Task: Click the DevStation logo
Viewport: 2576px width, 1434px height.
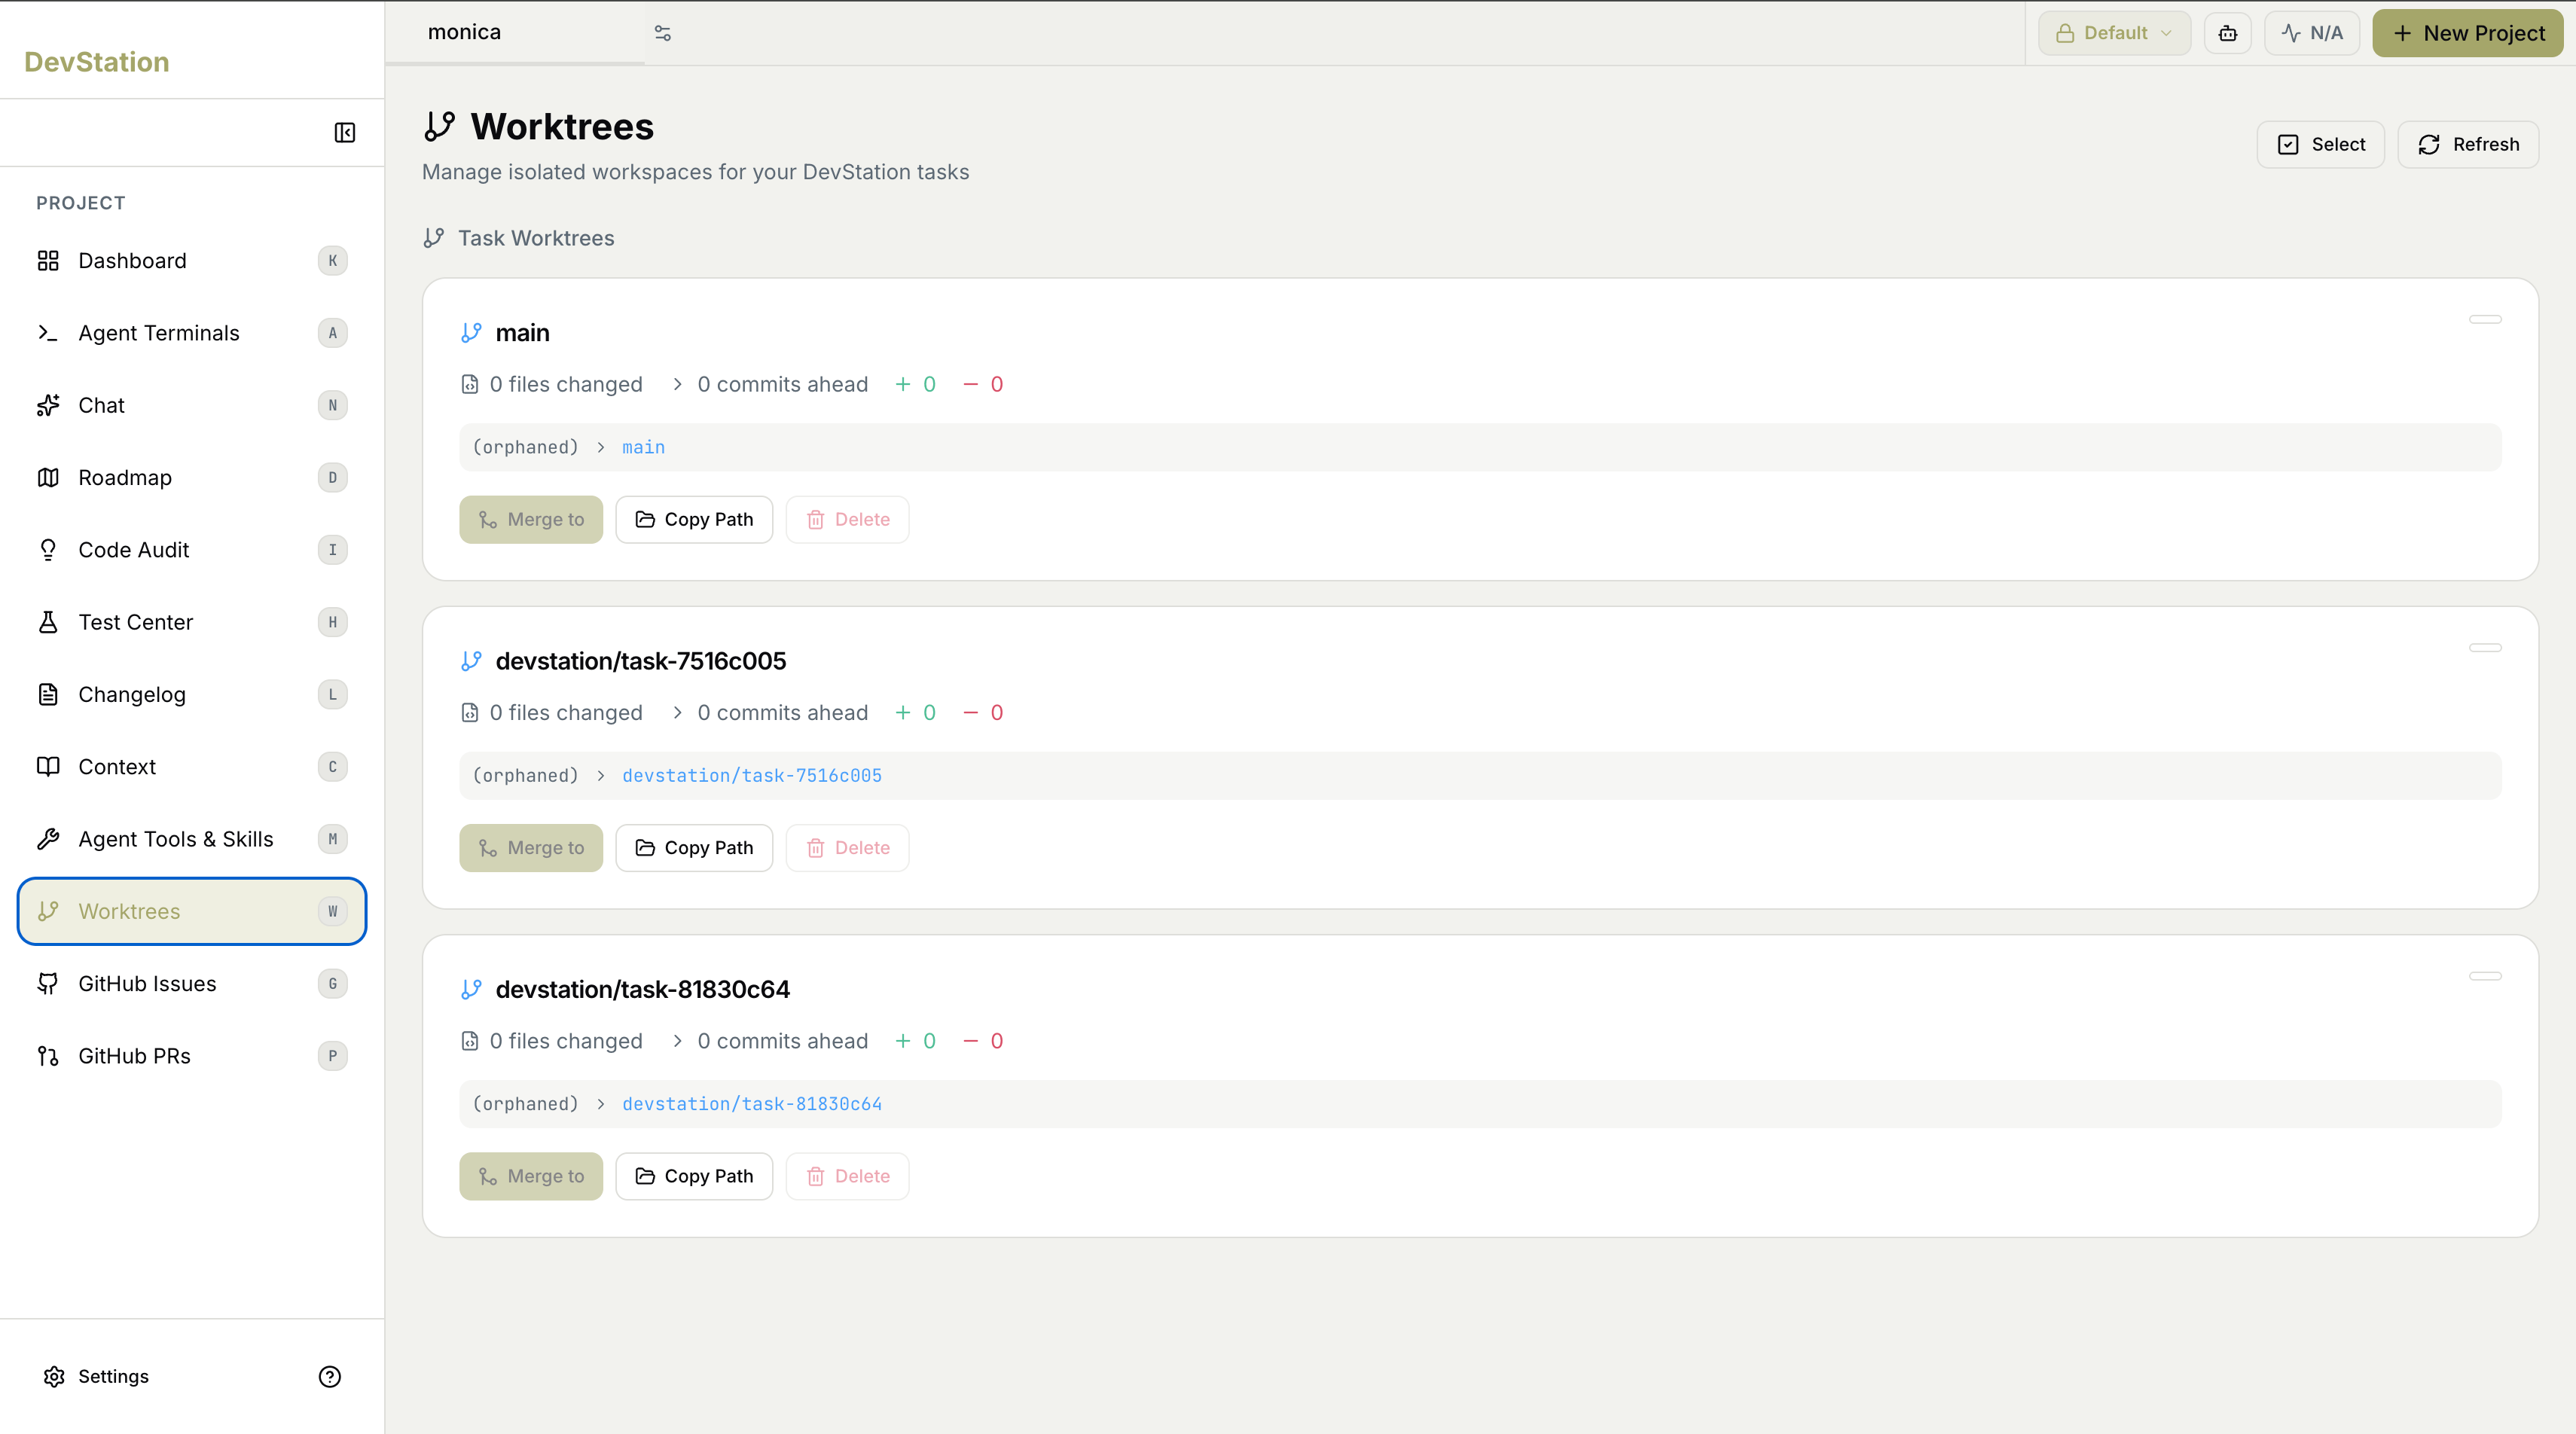Action: (x=96, y=62)
